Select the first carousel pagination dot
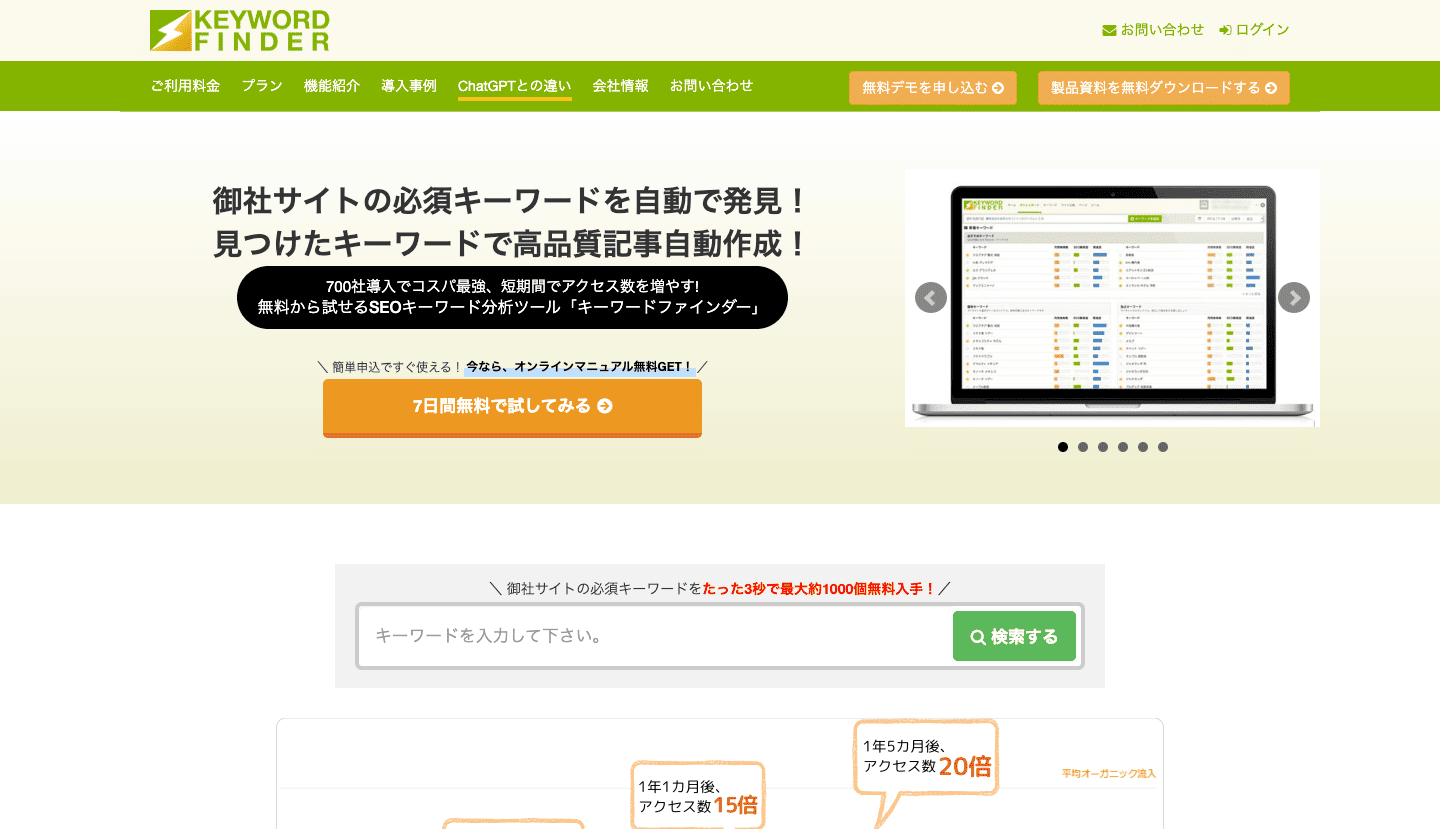This screenshot has height=829, width=1440. click(x=1063, y=447)
